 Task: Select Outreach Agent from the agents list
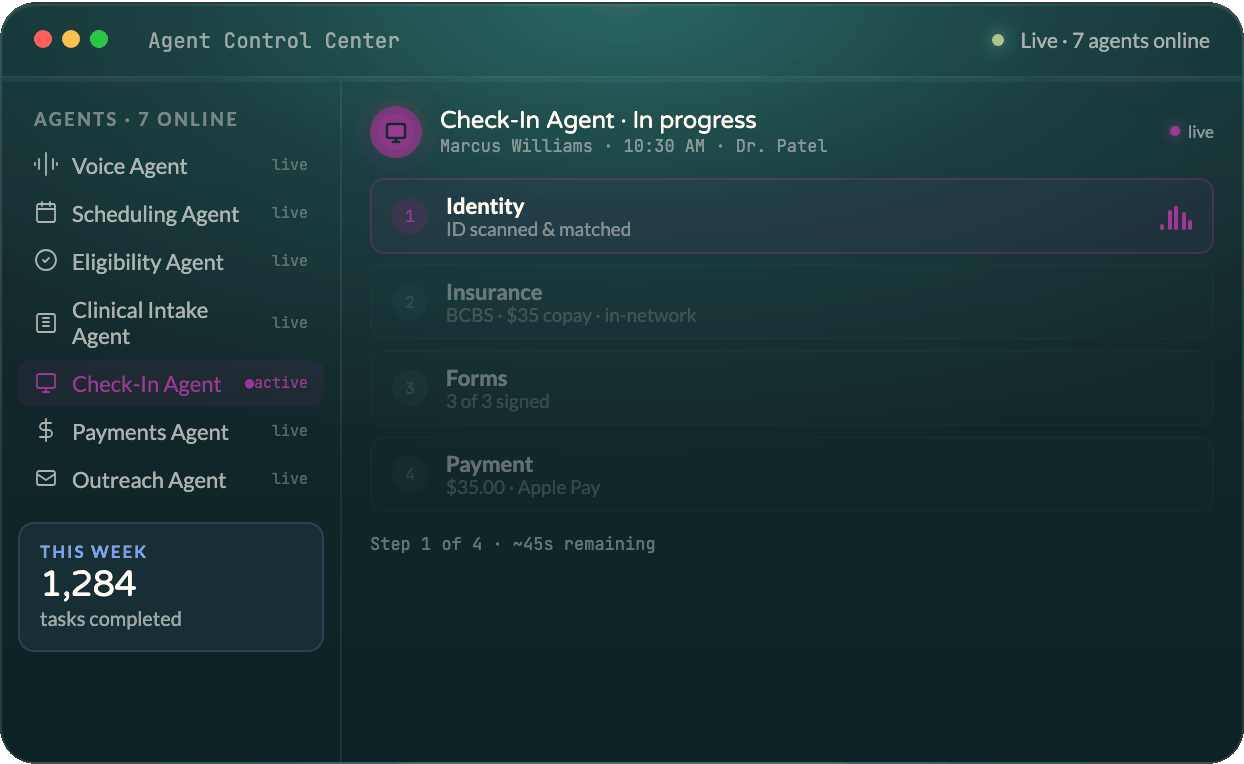[171, 479]
